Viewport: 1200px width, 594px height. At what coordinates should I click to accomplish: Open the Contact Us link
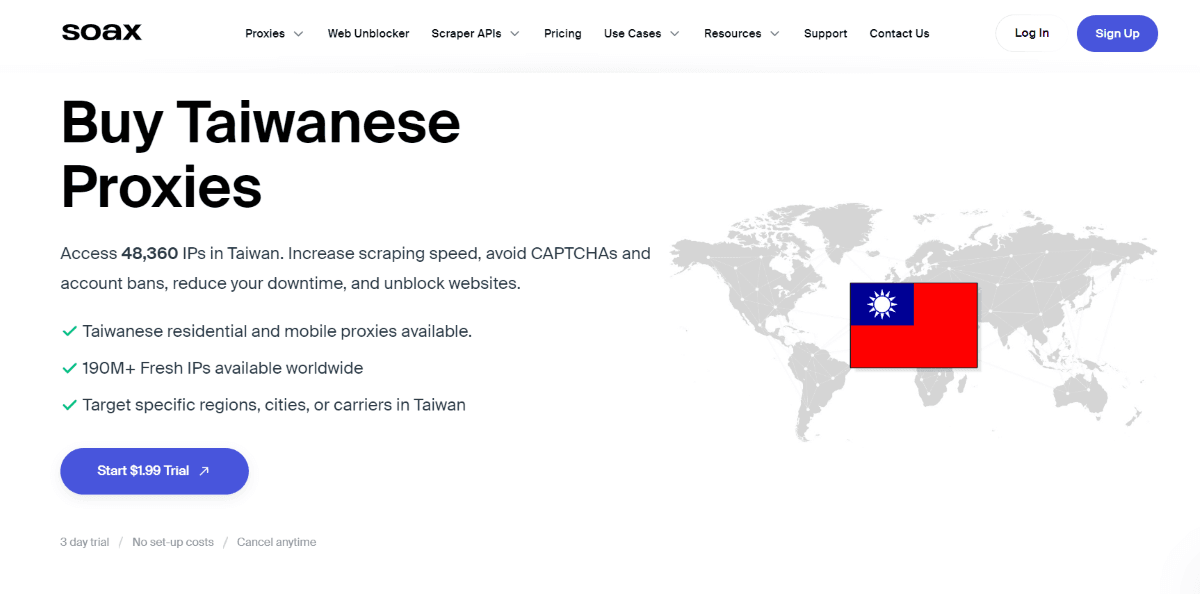click(x=899, y=34)
